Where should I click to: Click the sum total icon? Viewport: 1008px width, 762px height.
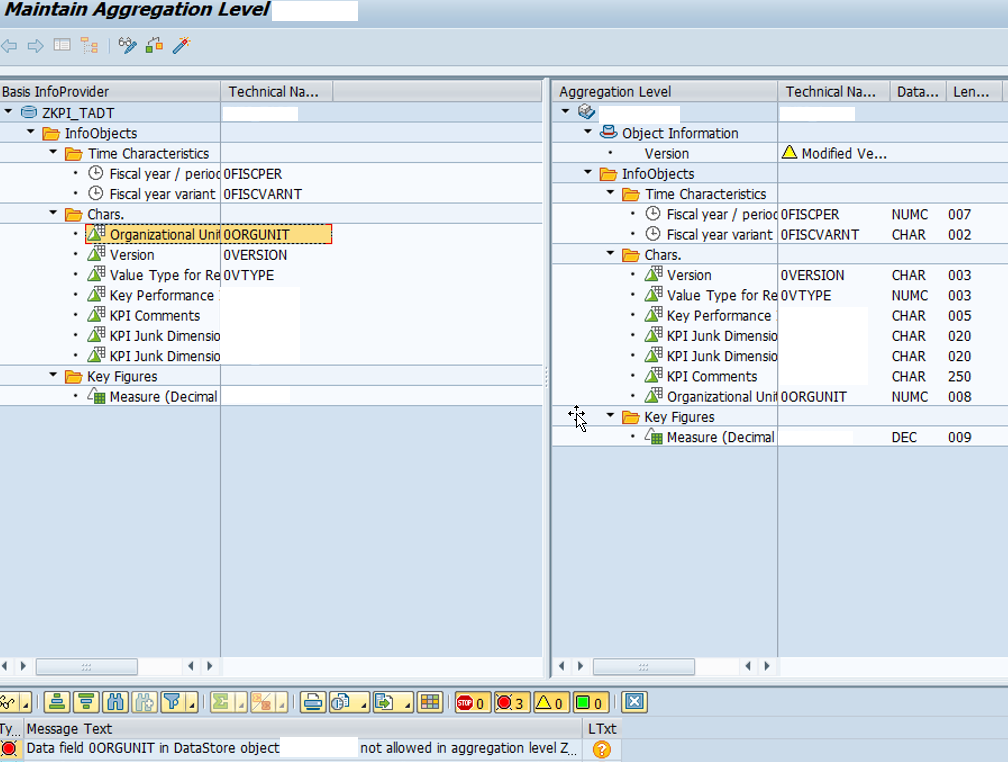(x=221, y=702)
